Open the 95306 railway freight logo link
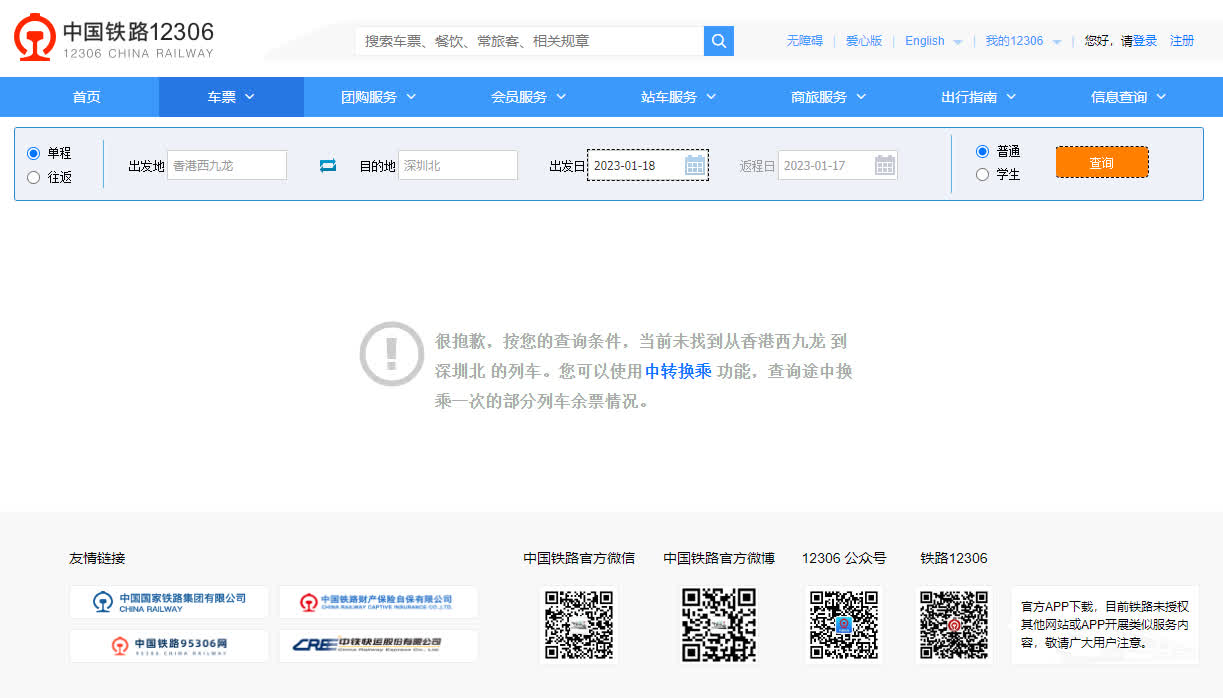Screen dimensions: 1223x698 (x=169, y=645)
